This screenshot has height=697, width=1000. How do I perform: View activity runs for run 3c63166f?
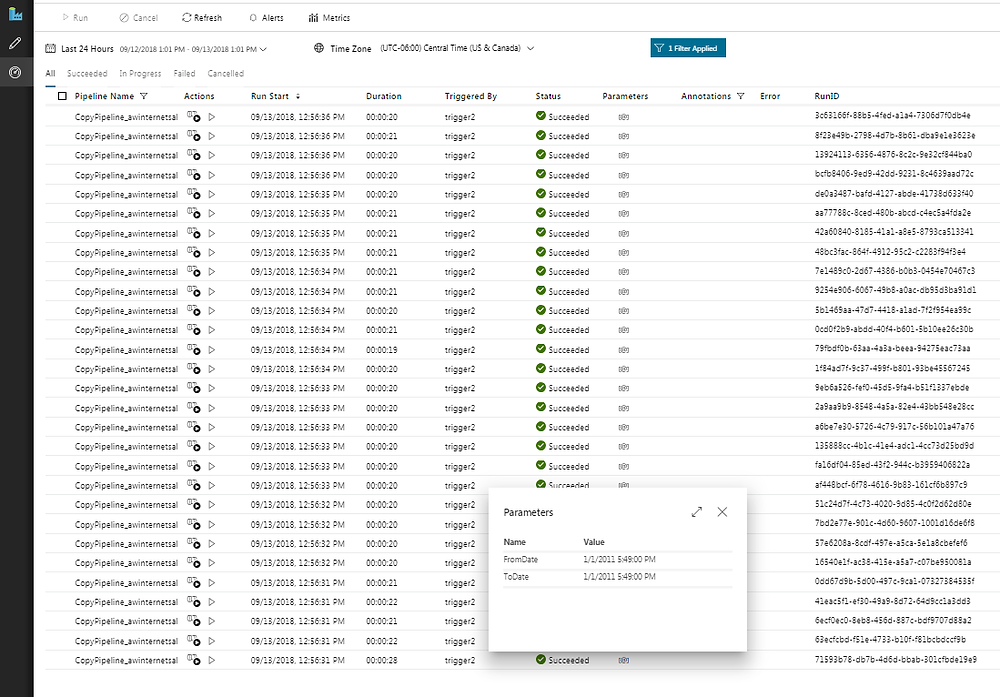pos(193,117)
